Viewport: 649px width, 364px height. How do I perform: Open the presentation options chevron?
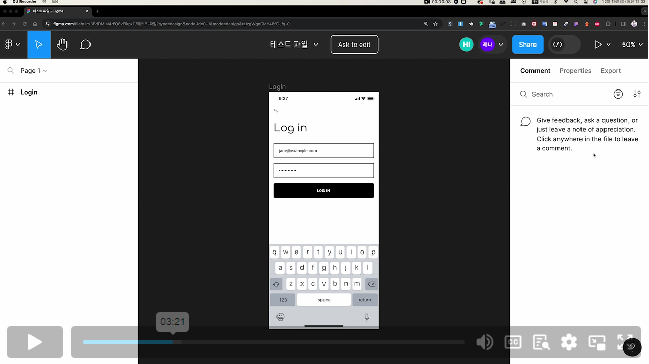click(608, 45)
